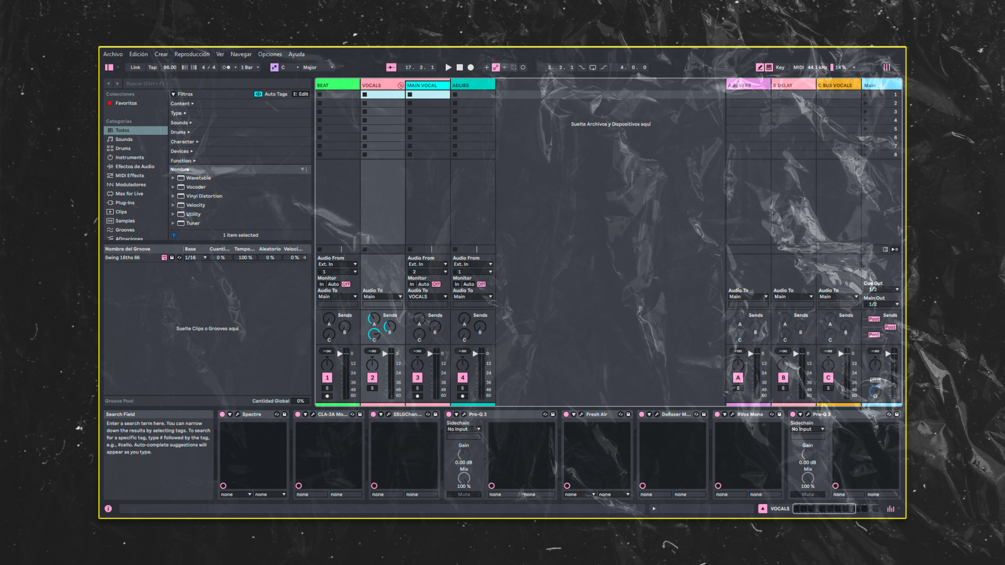The width and height of the screenshot is (1005, 565).
Task: Solo the BEAT track with S button
Action: [327, 388]
